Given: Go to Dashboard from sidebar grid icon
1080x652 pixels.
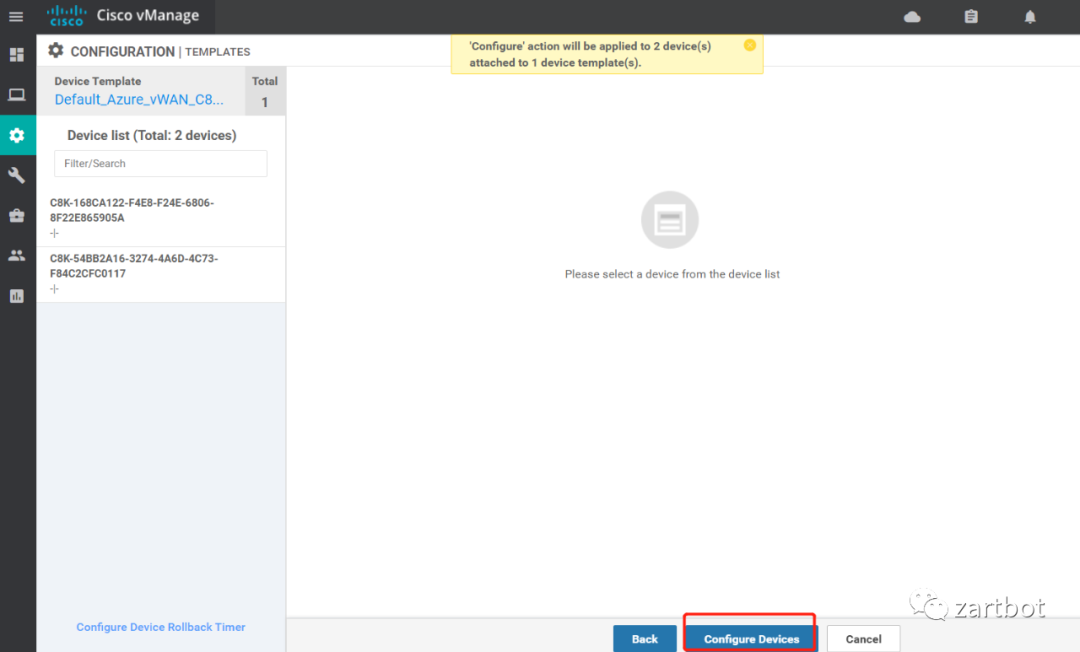Looking at the screenshot, I should pos(17,54).
